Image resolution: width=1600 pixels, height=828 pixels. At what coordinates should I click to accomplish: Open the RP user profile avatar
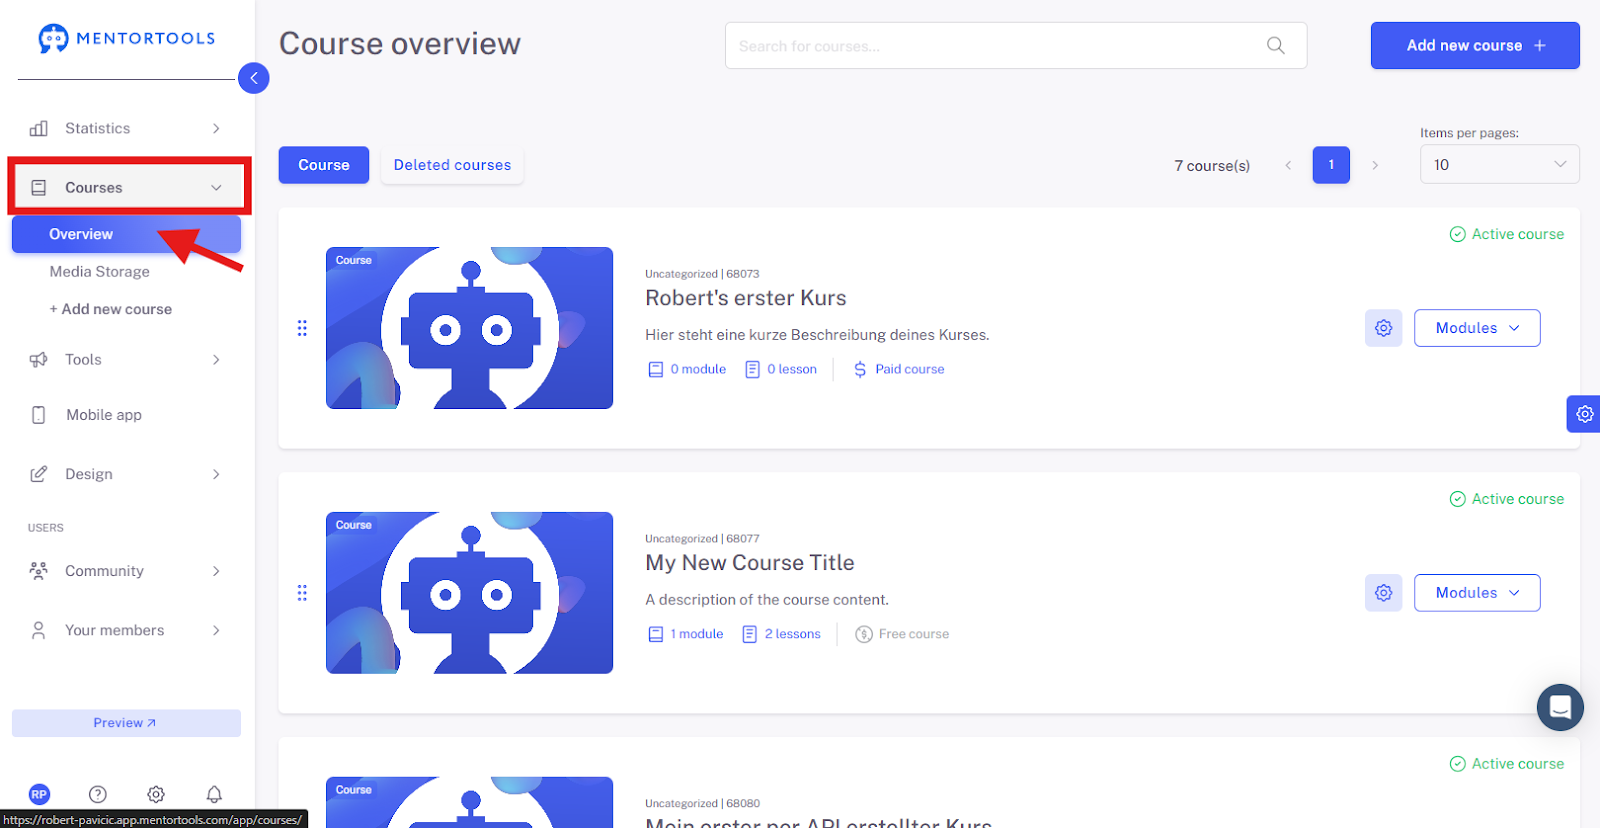coord(39,794)
